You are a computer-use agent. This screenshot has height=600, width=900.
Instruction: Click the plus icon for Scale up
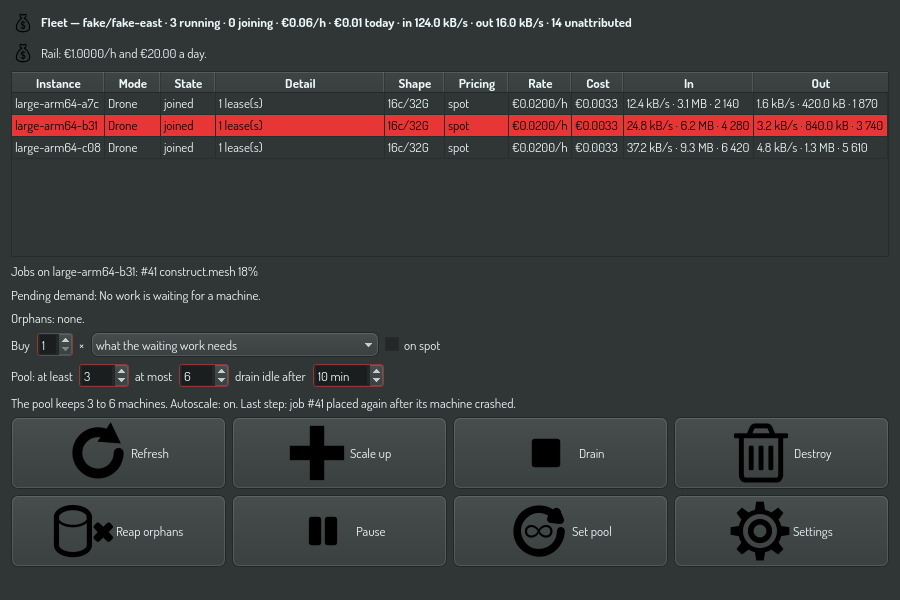pyautogui.click(x=316, y=452)
